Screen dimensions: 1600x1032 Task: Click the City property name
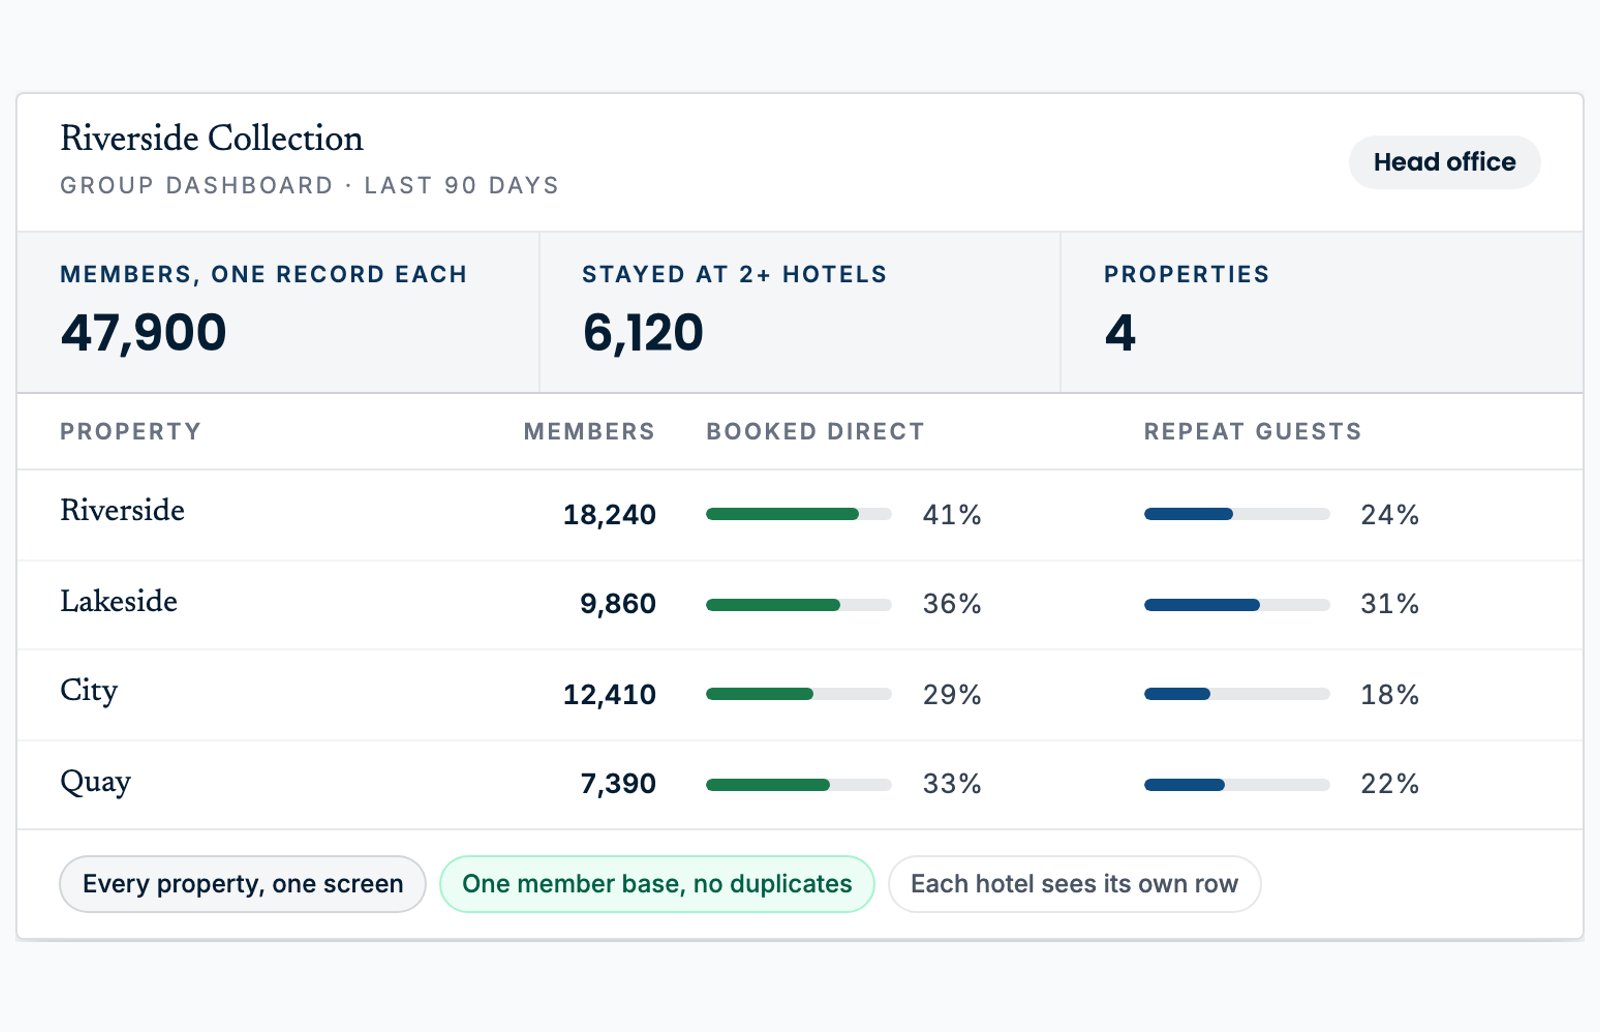tap(89, 691)
